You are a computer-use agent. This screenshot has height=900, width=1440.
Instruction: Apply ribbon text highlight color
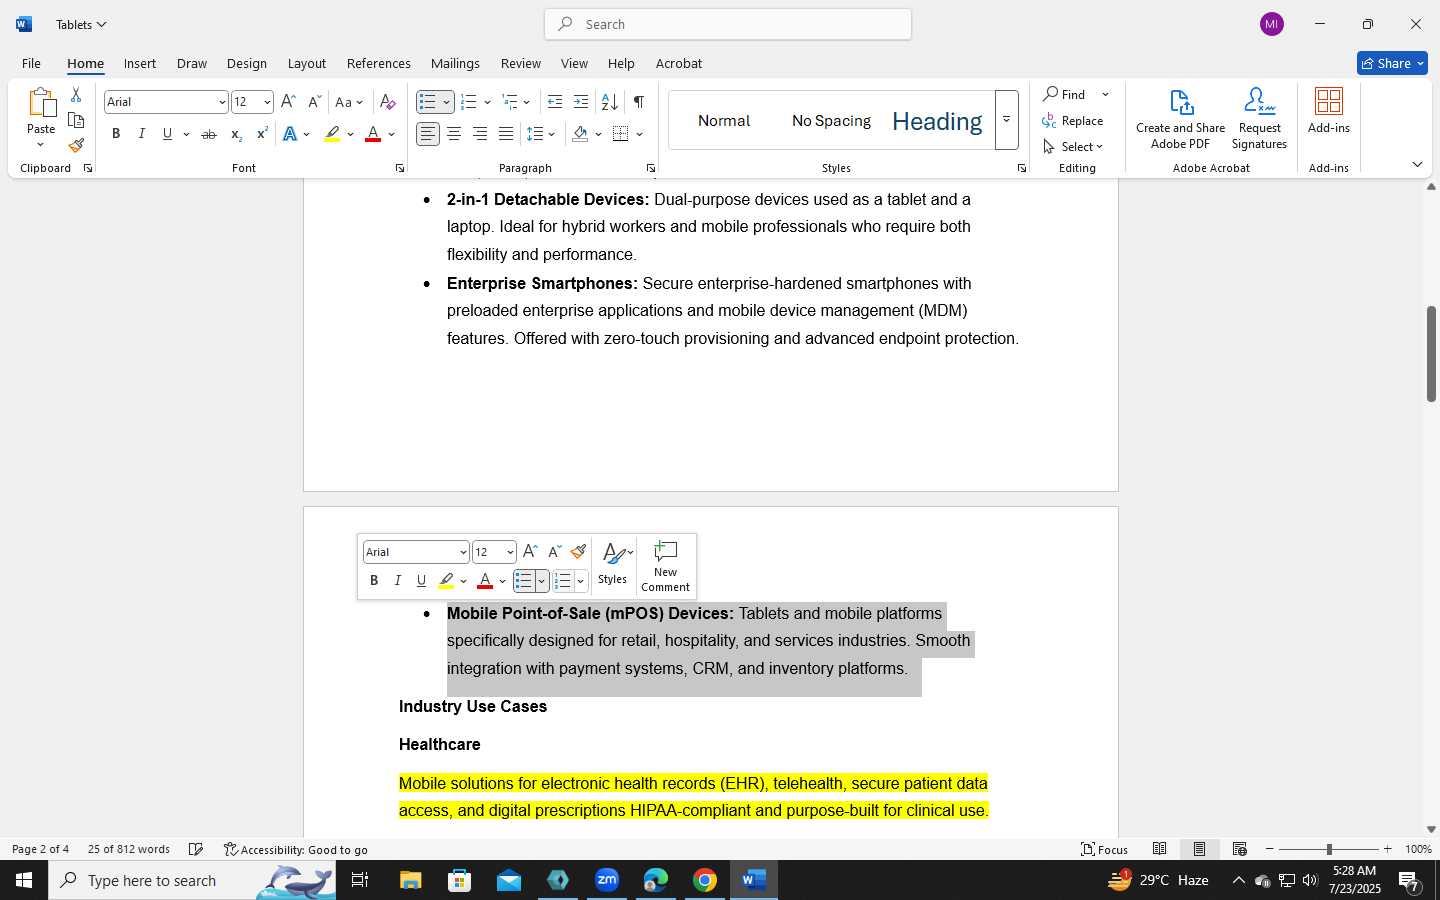coord(332,134)
